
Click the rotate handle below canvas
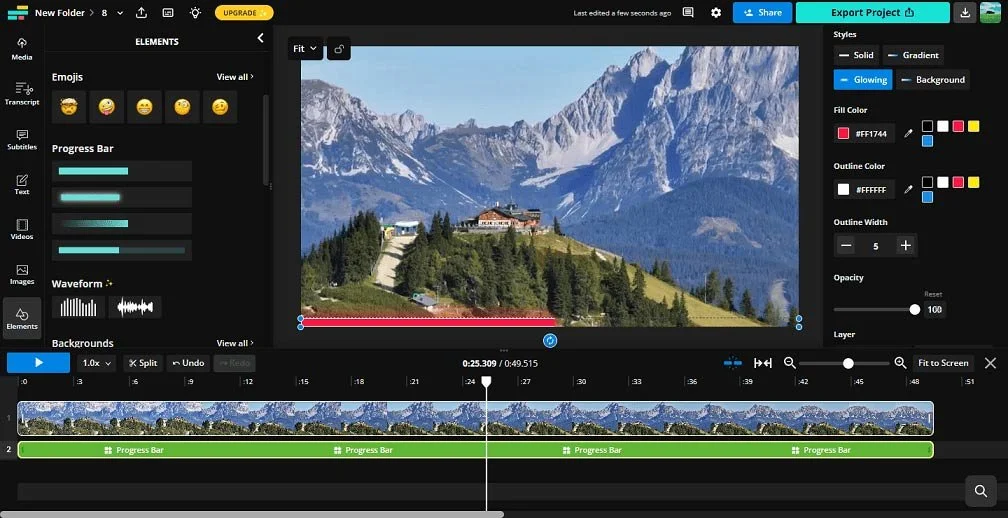pos(550,341)
